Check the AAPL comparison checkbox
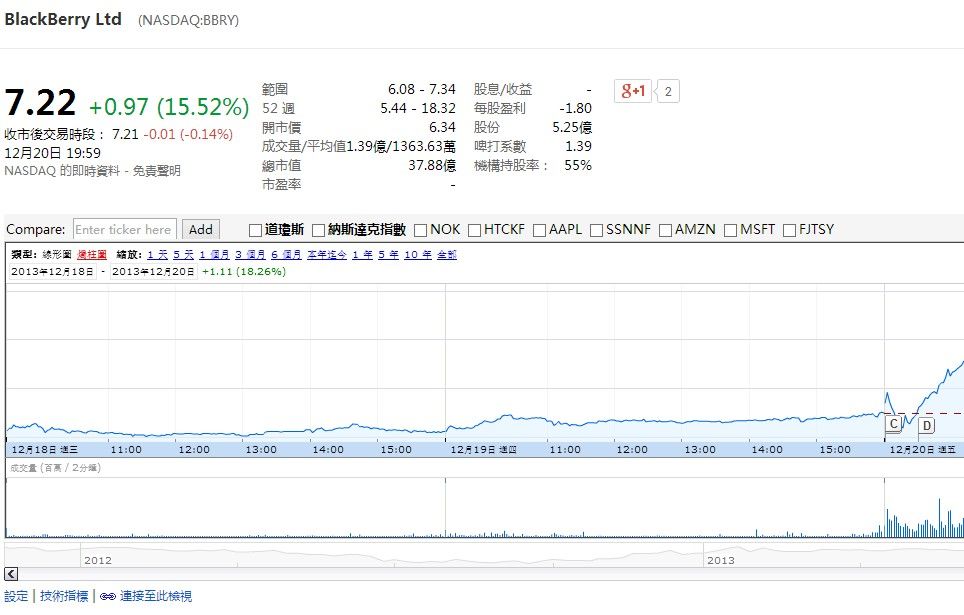 coord(539,230)
